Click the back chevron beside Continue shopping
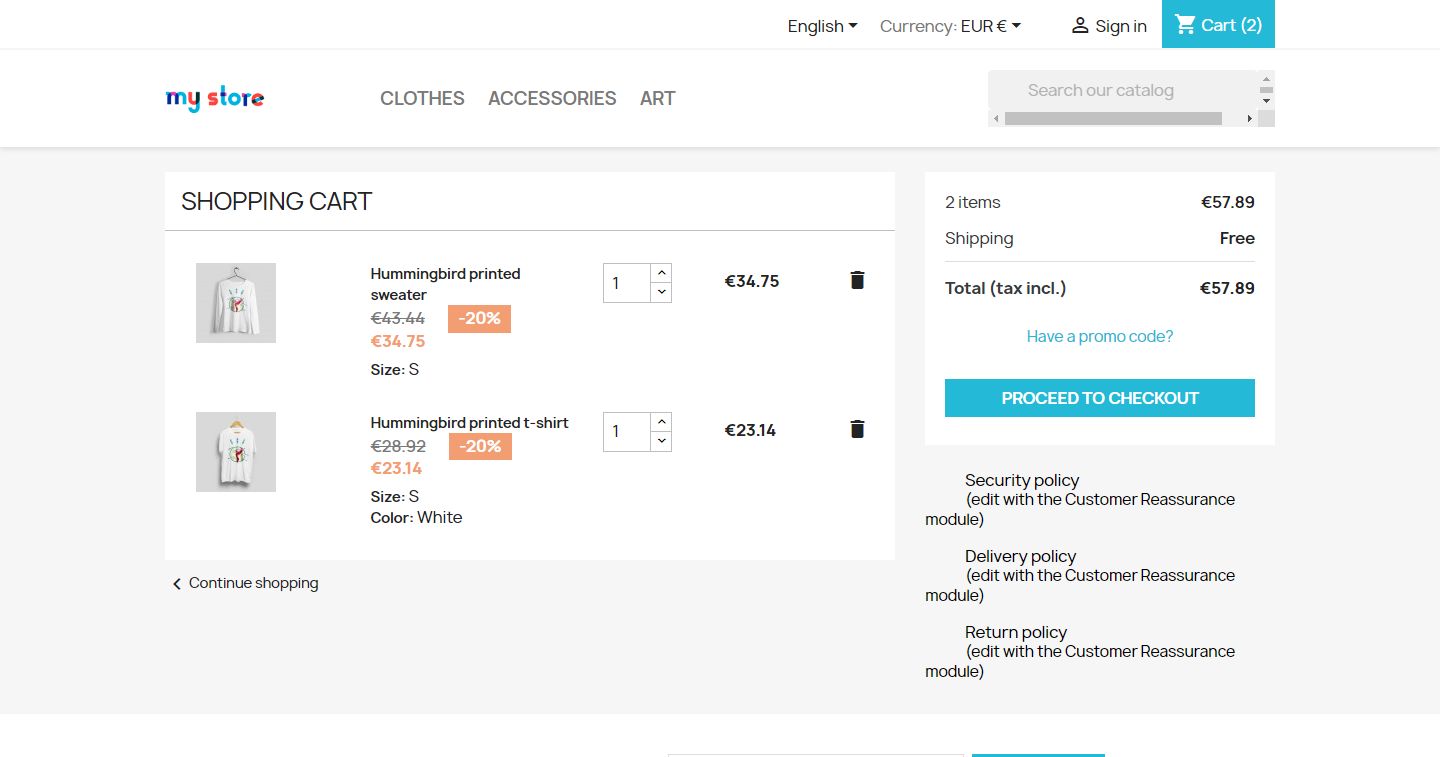This screenshot has height=757, width=1440. point(177,584)
